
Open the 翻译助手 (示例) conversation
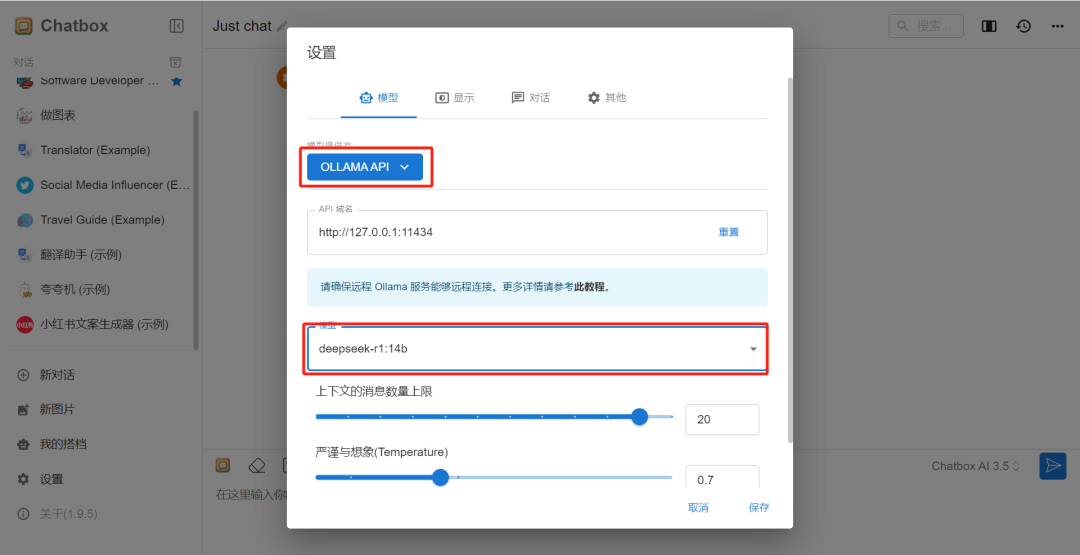click(x=101, y=255)
